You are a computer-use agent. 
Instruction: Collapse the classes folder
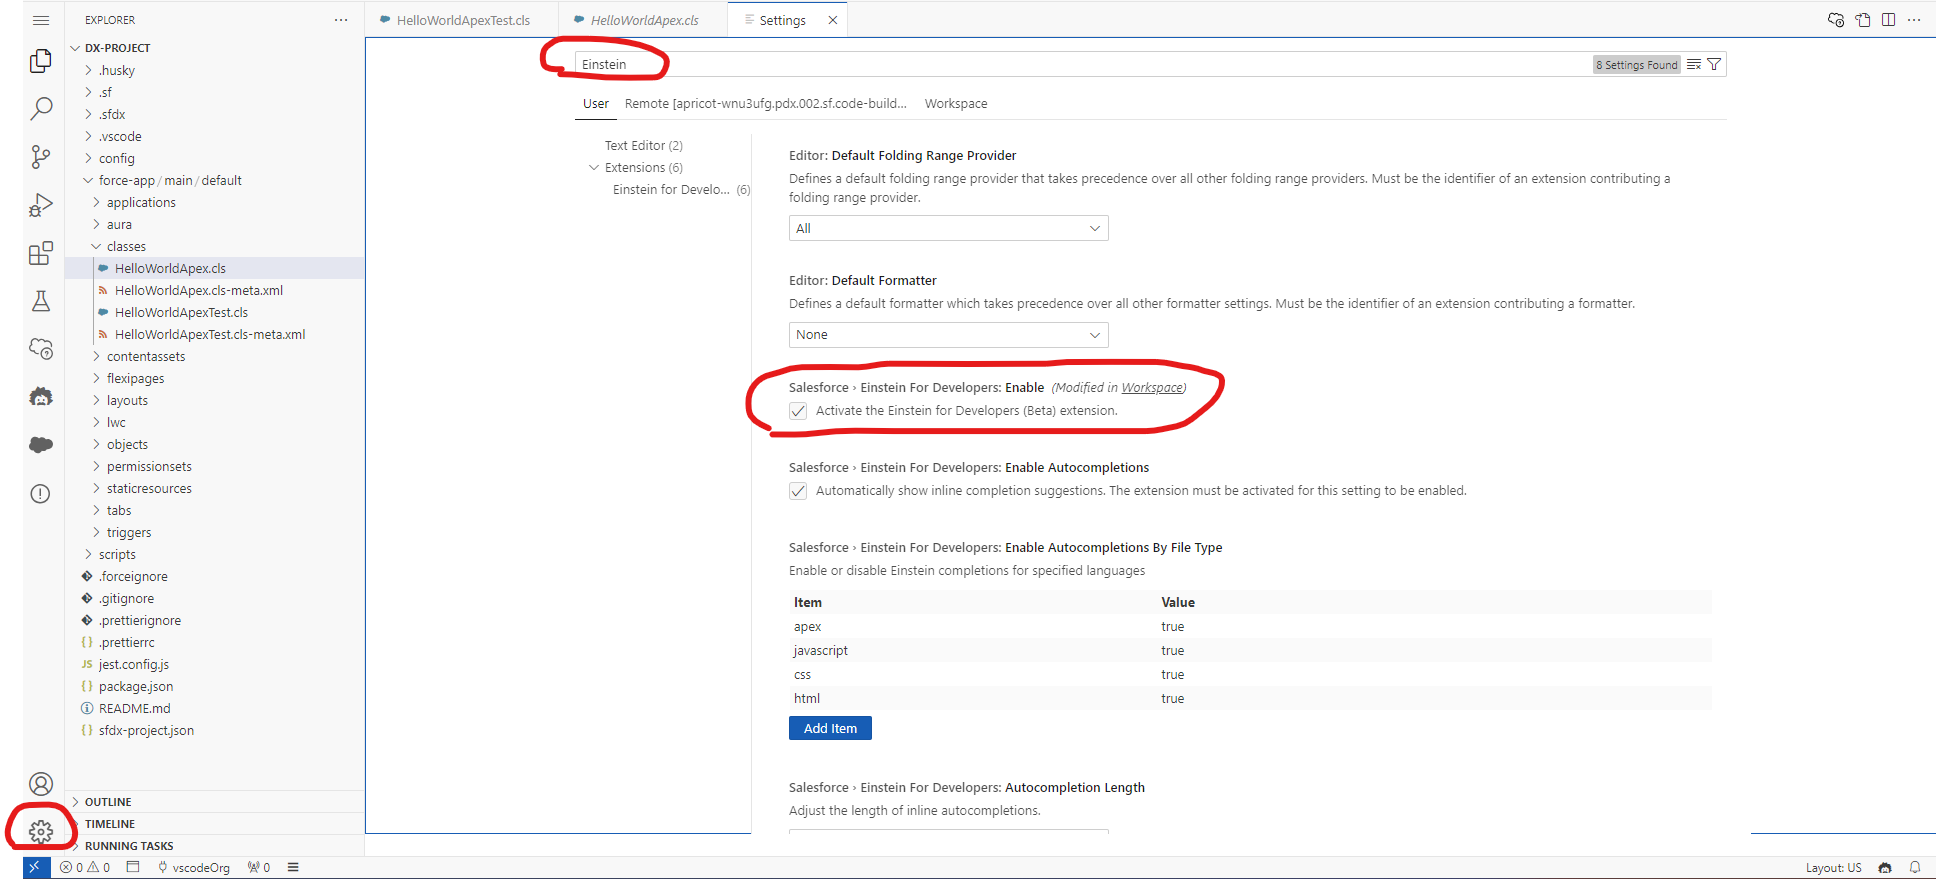[97, 246]
